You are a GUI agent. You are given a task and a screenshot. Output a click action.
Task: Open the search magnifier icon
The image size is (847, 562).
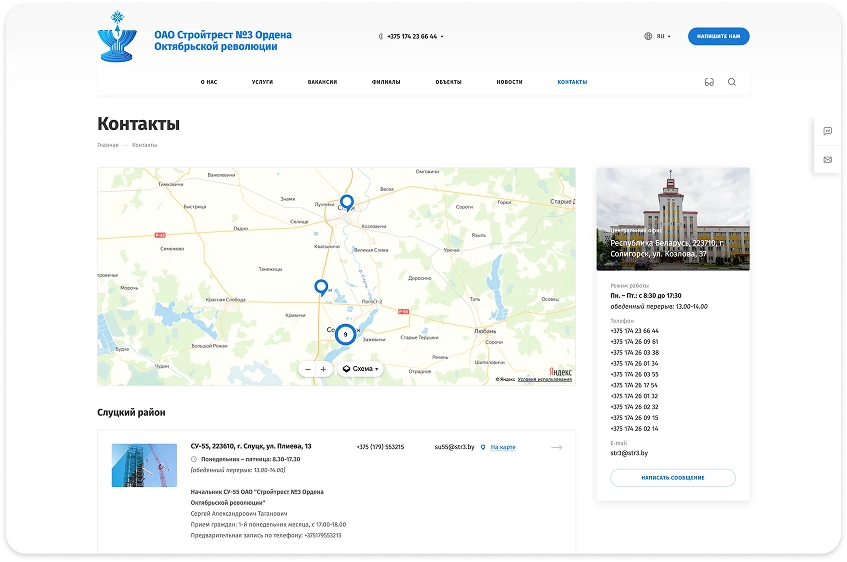tap(731, 82)
